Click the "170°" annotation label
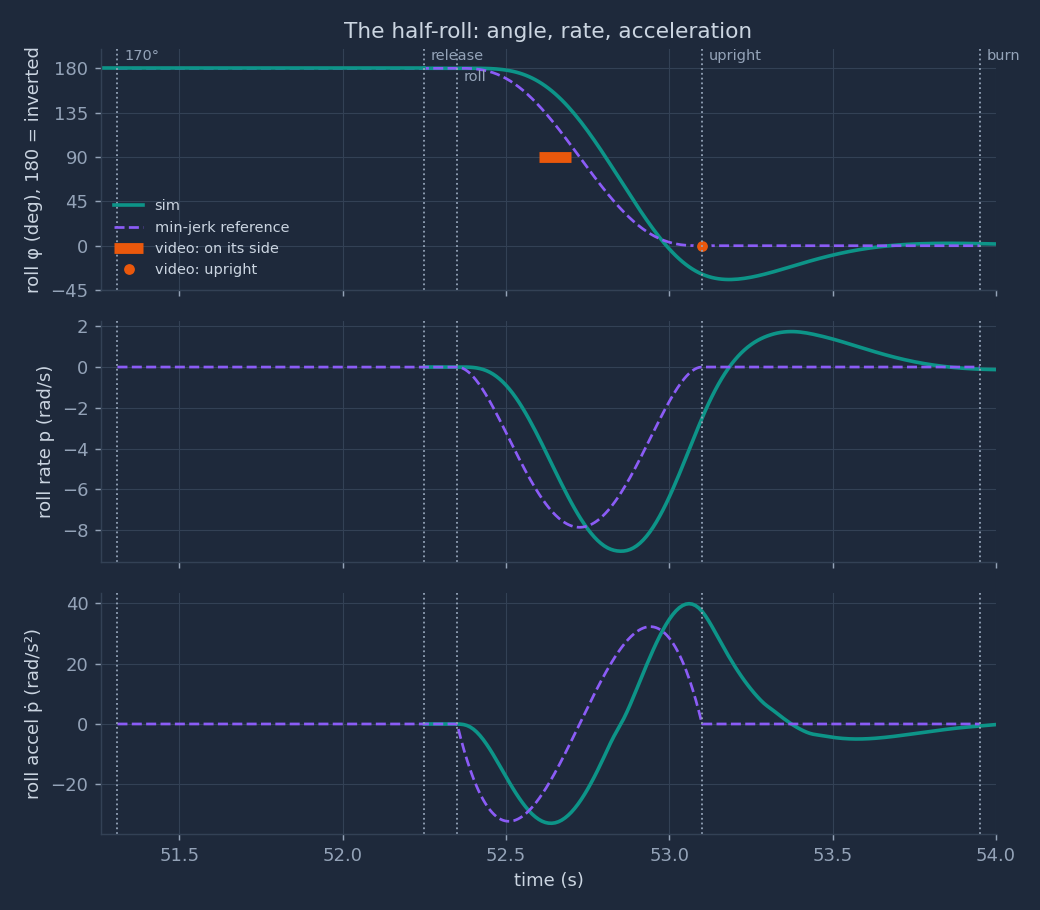The width and height of the screenshot is (1040, 910). (142, 56)
